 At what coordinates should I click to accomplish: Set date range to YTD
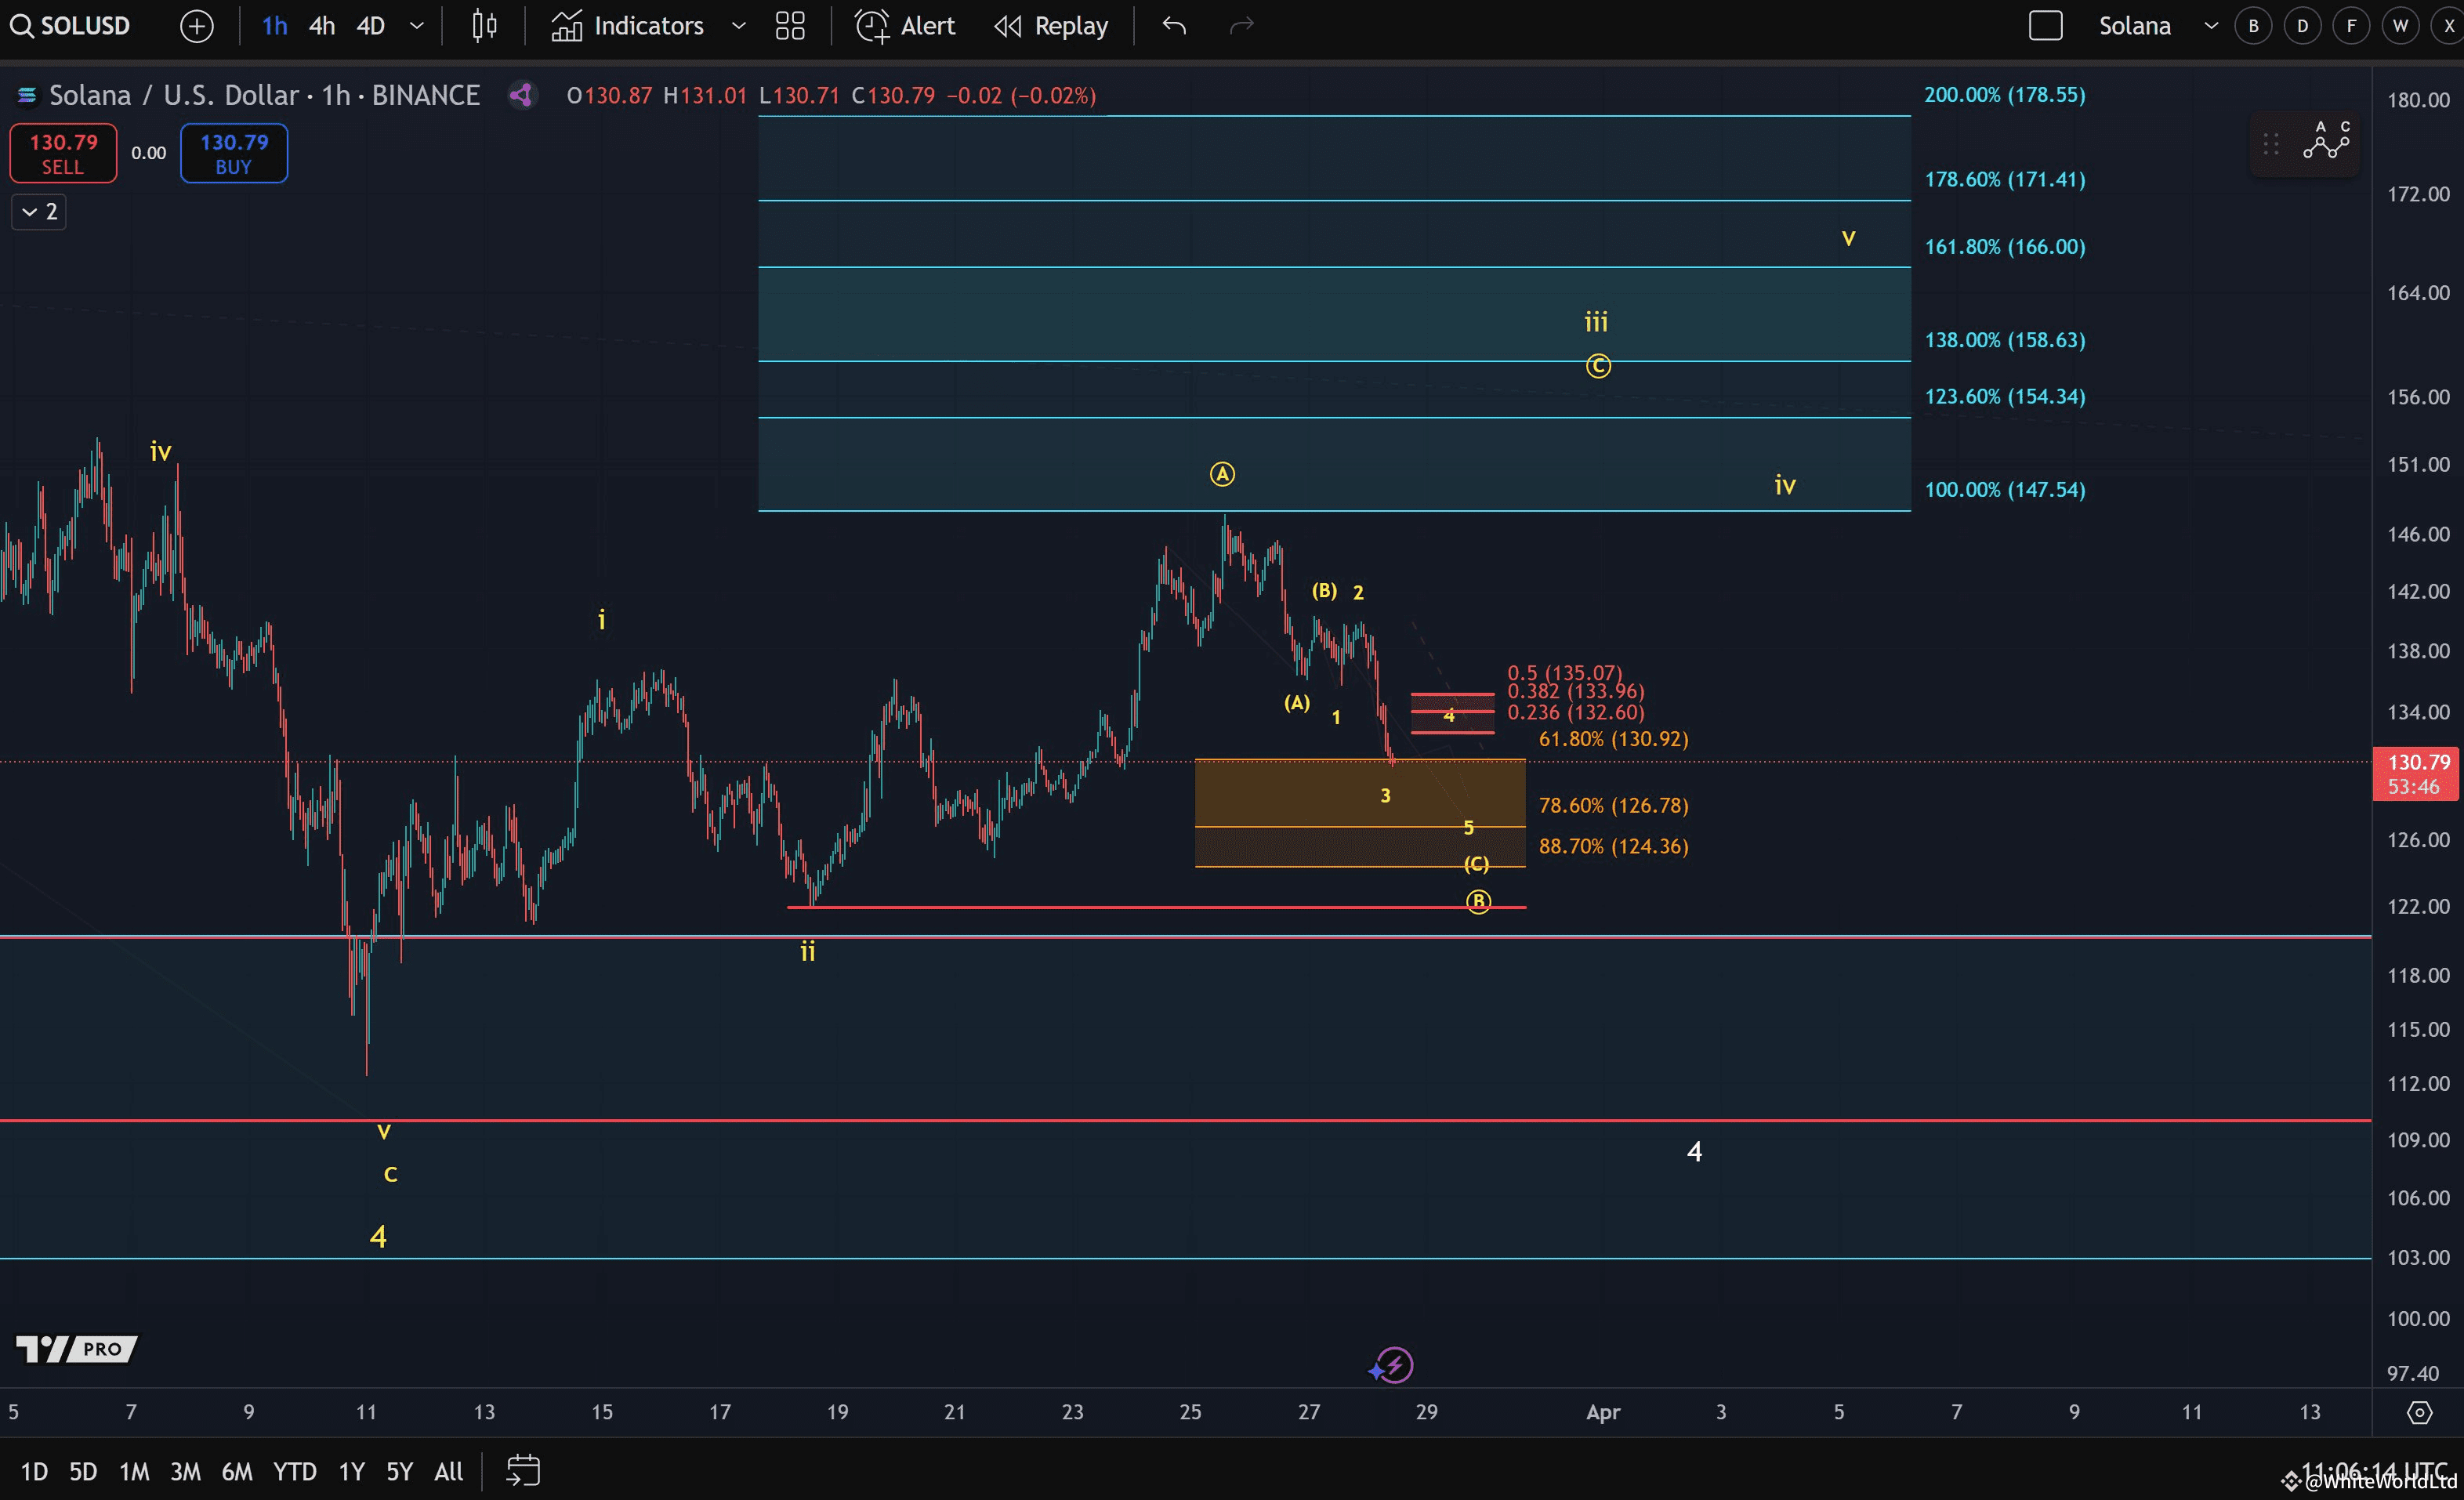(x=295, y=1471)
